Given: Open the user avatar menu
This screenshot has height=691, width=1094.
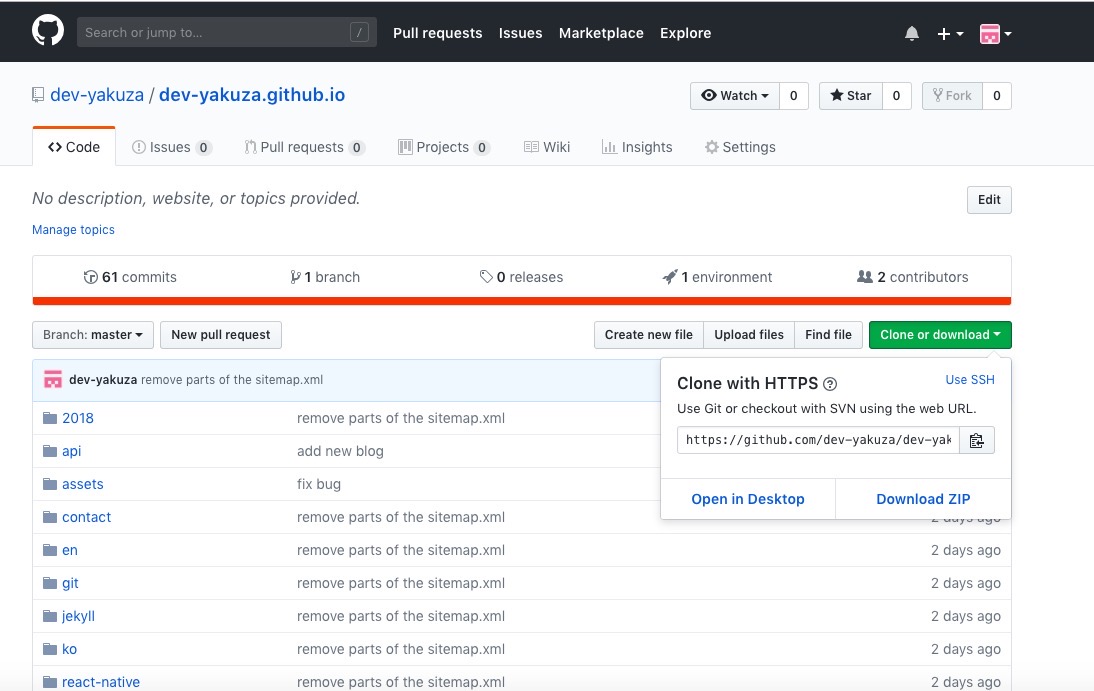Looking at the screenshot, I should click(996, 34).
